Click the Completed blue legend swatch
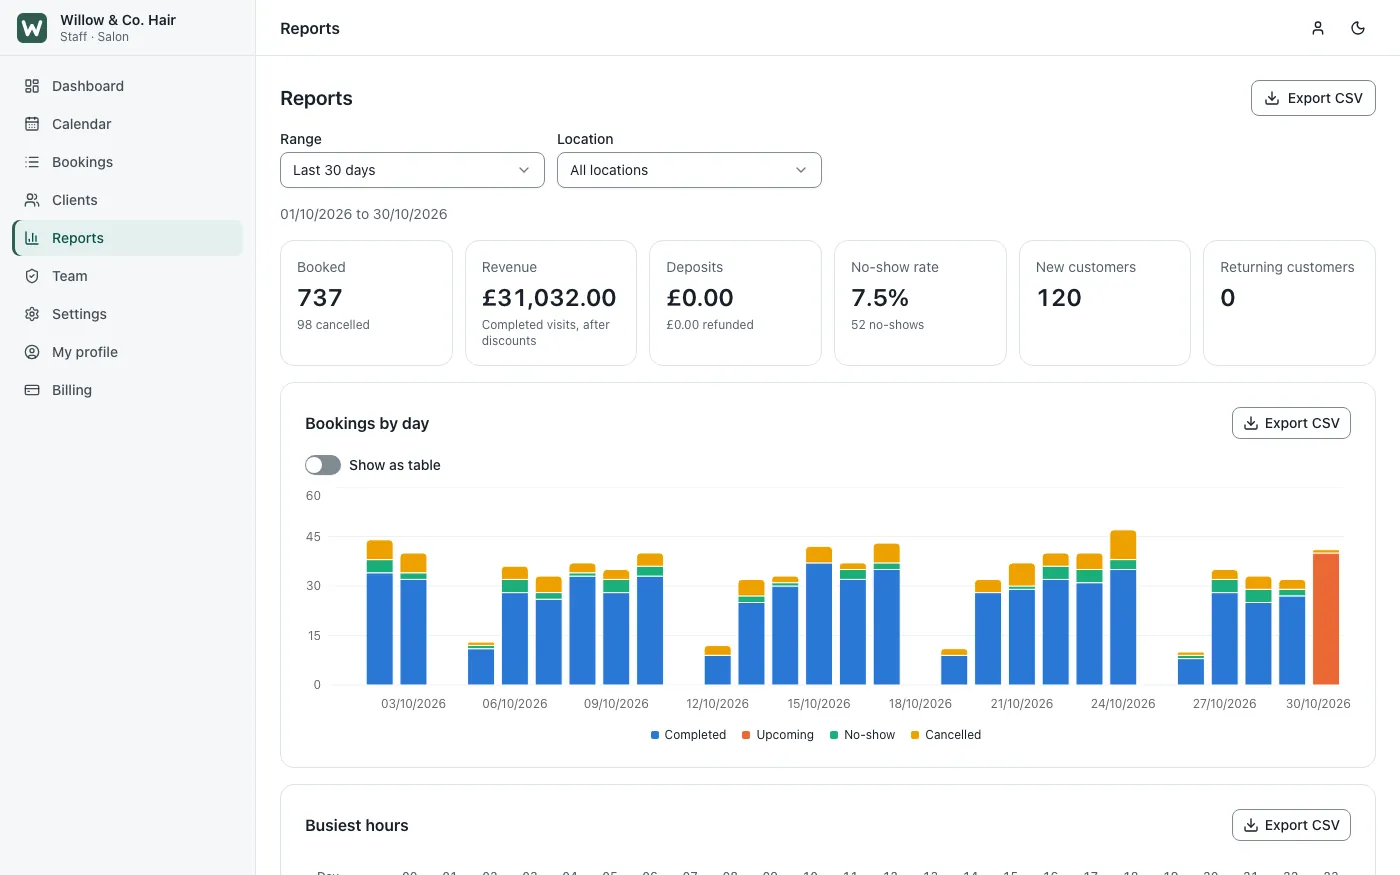The height and width of the screenshot is (875, 1400). [x=655, y=735]
